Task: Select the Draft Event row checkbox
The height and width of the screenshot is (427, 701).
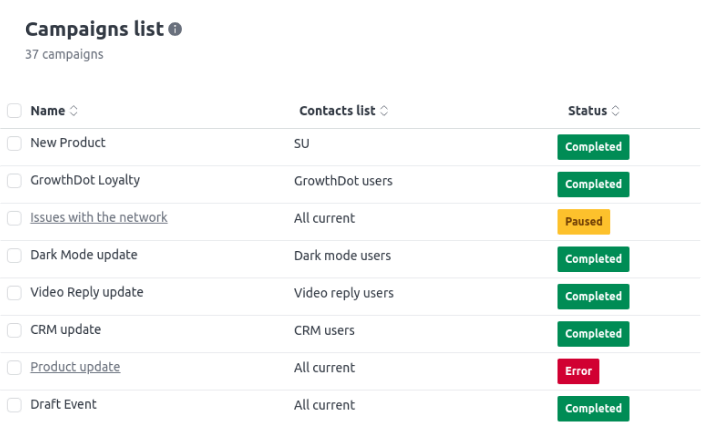Action: 14,405
